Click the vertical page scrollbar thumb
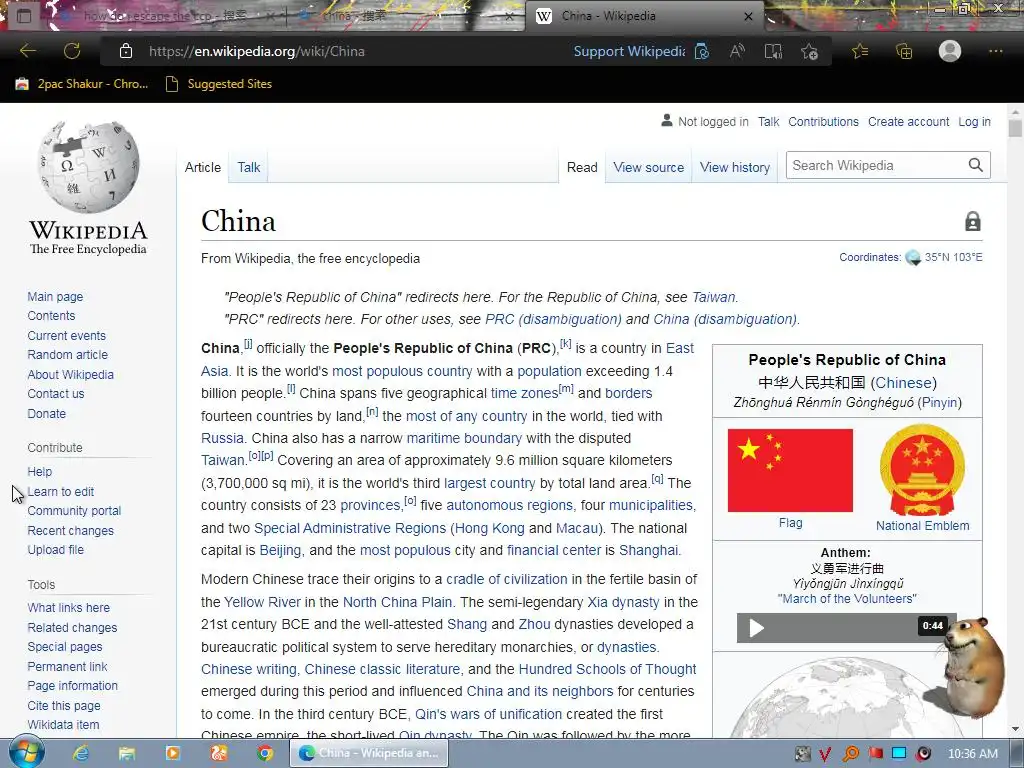The height and width of the screenshot is (768, 1024). tap(1015, 126)
